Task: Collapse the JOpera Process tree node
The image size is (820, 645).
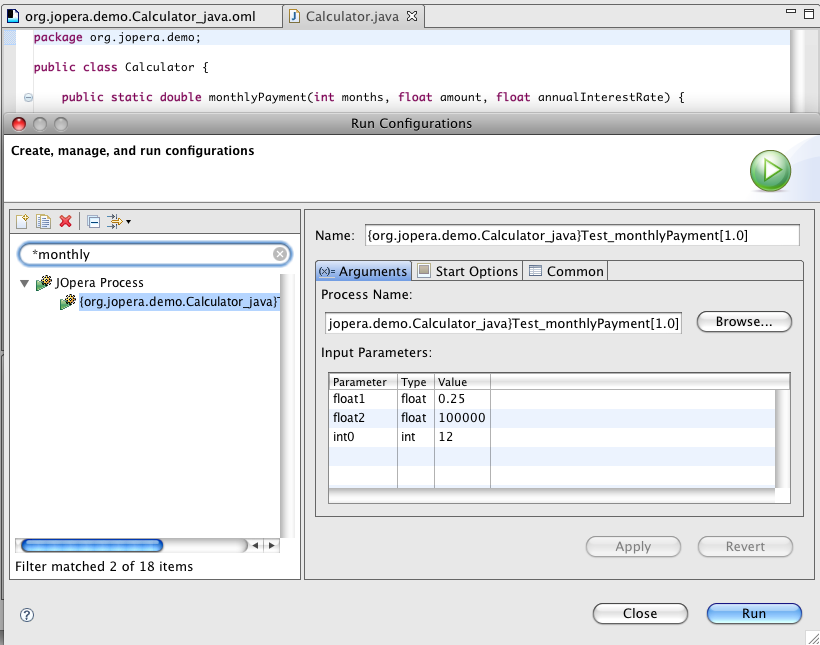Action: 24,283
